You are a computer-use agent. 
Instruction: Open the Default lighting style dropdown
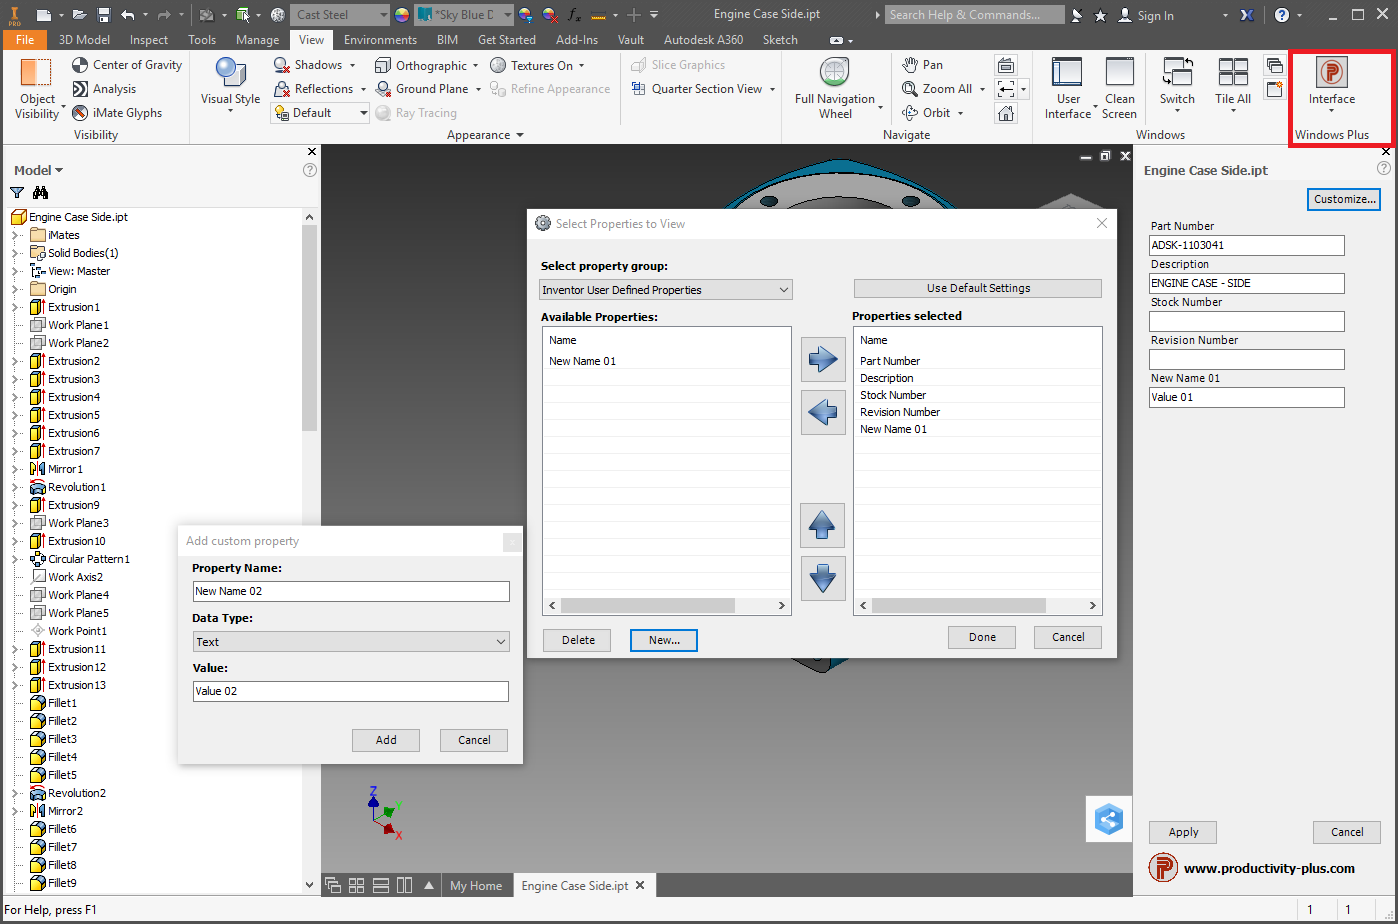(320, 113)
